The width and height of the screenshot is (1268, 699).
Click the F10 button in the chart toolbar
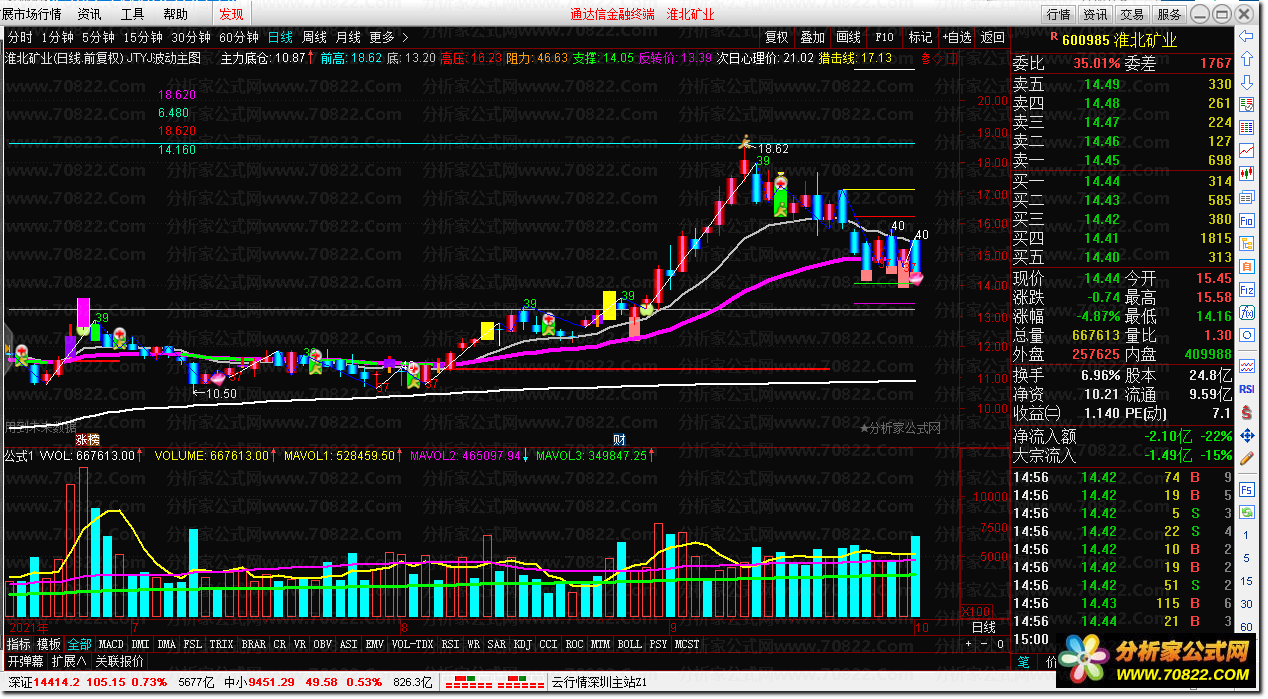tap(884, 38)
